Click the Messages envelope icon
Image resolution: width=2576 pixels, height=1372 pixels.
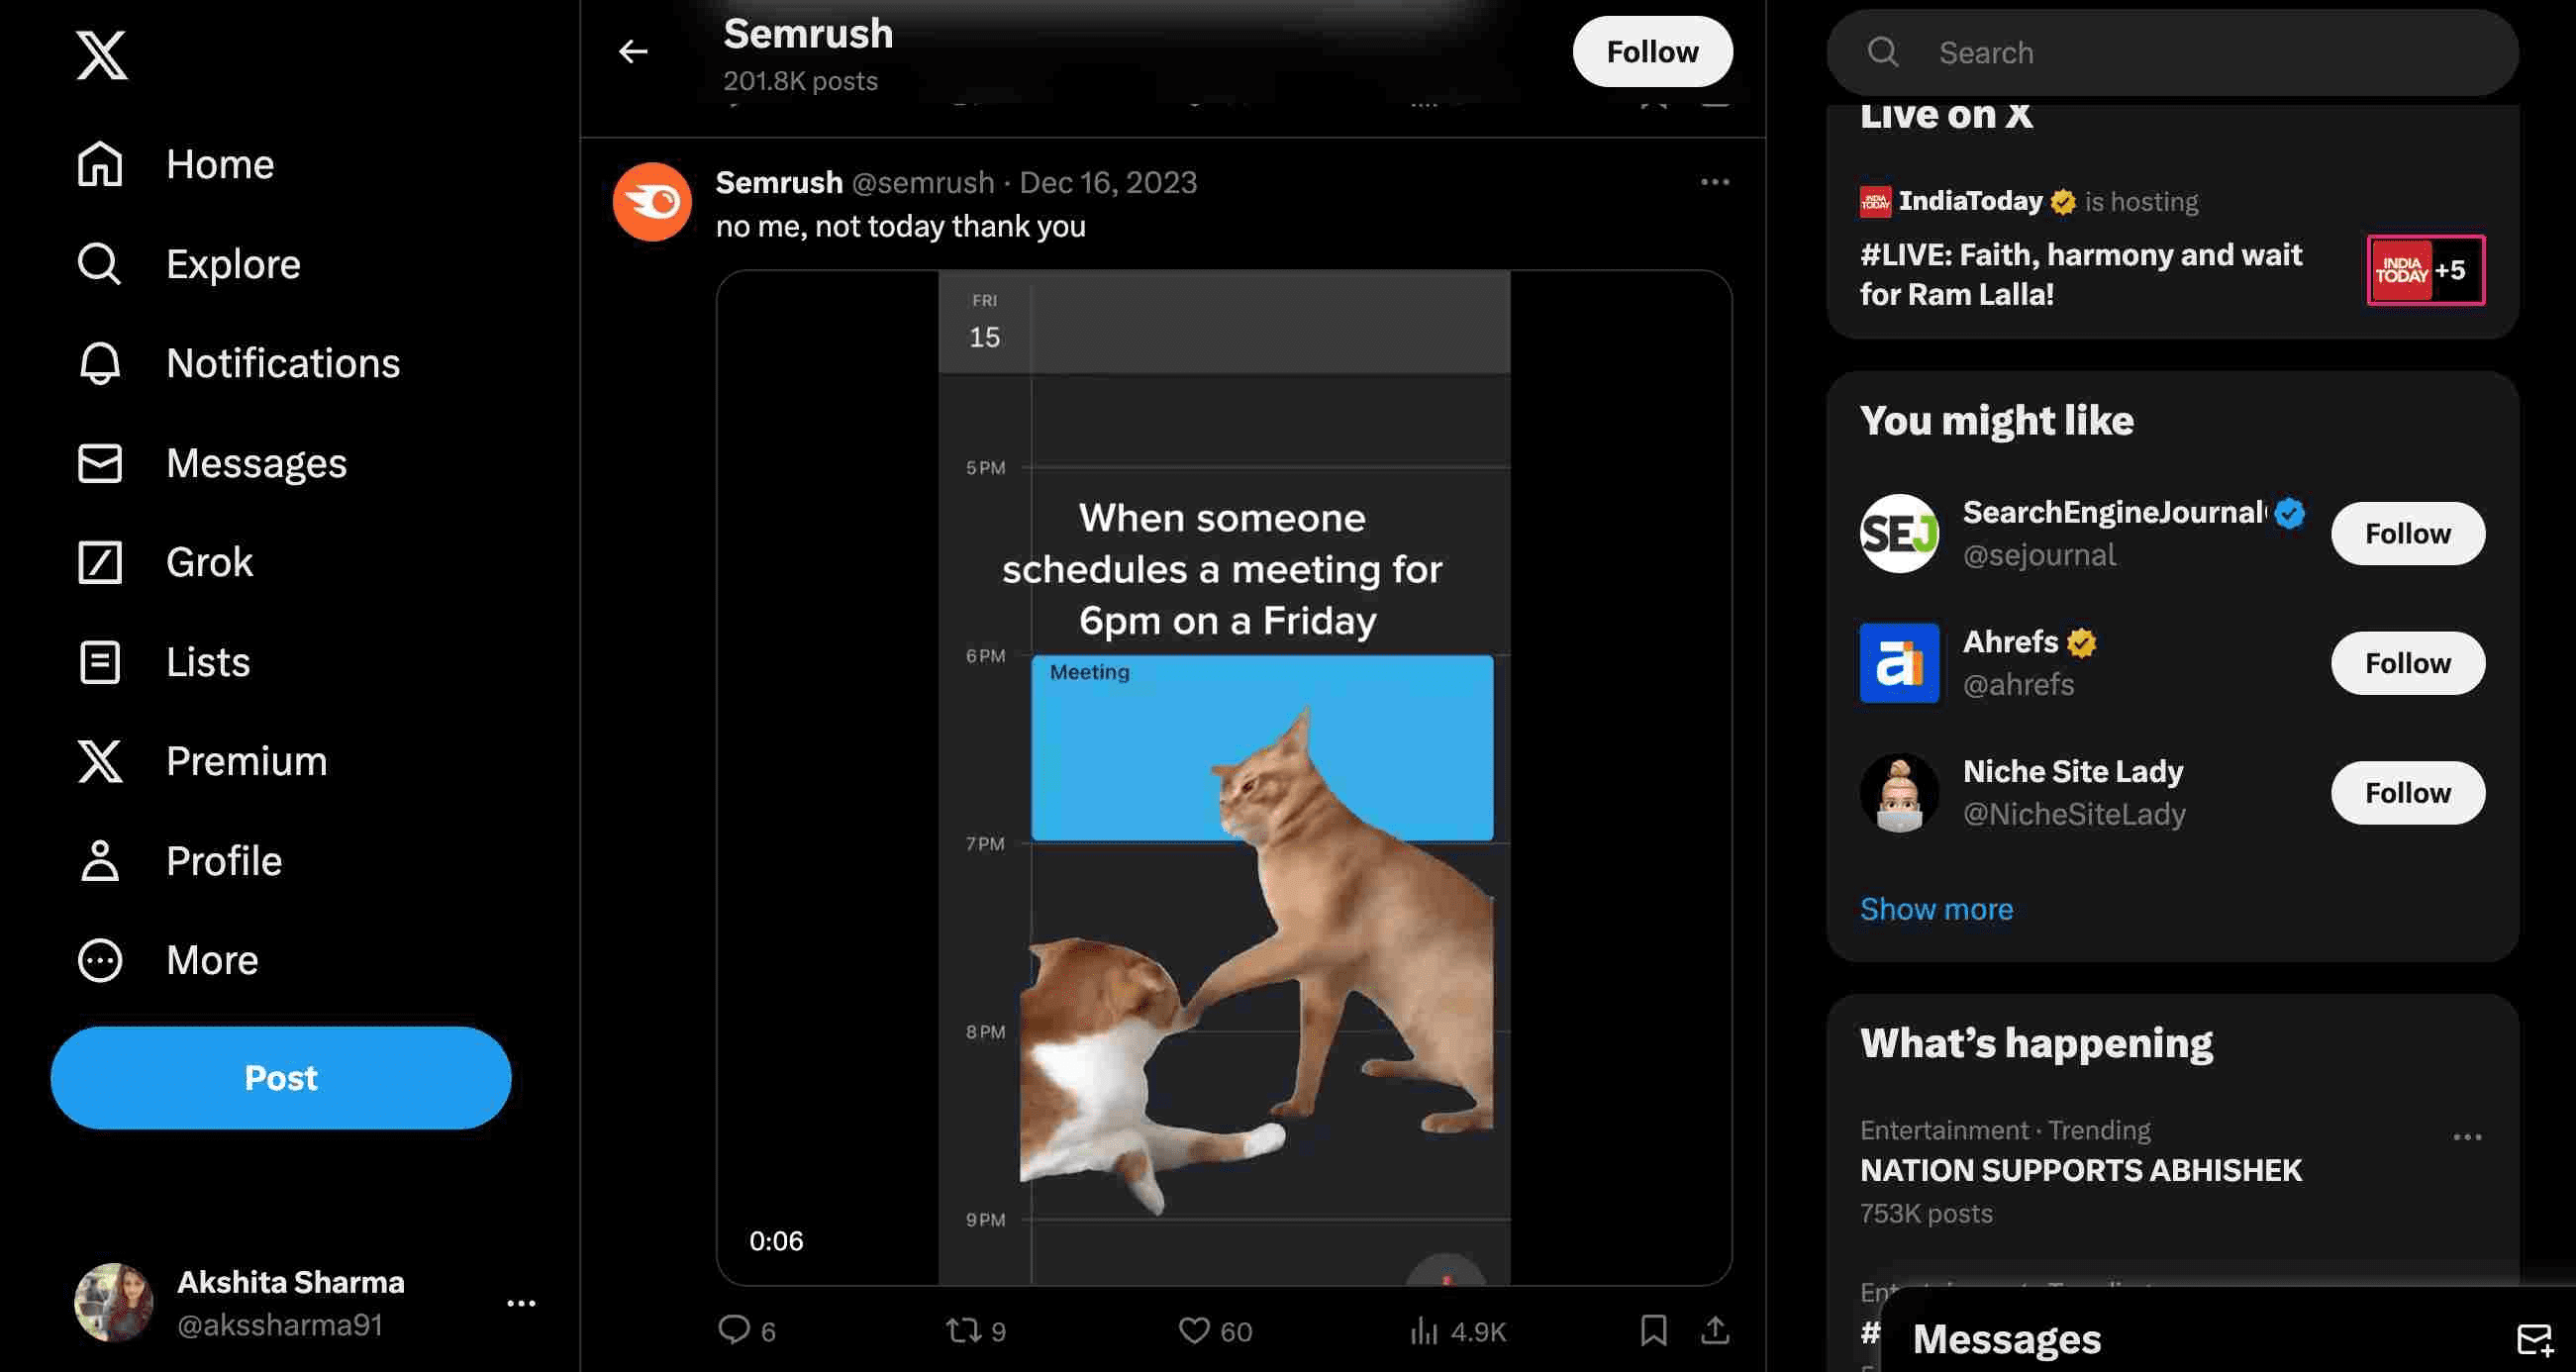[97, 462]
